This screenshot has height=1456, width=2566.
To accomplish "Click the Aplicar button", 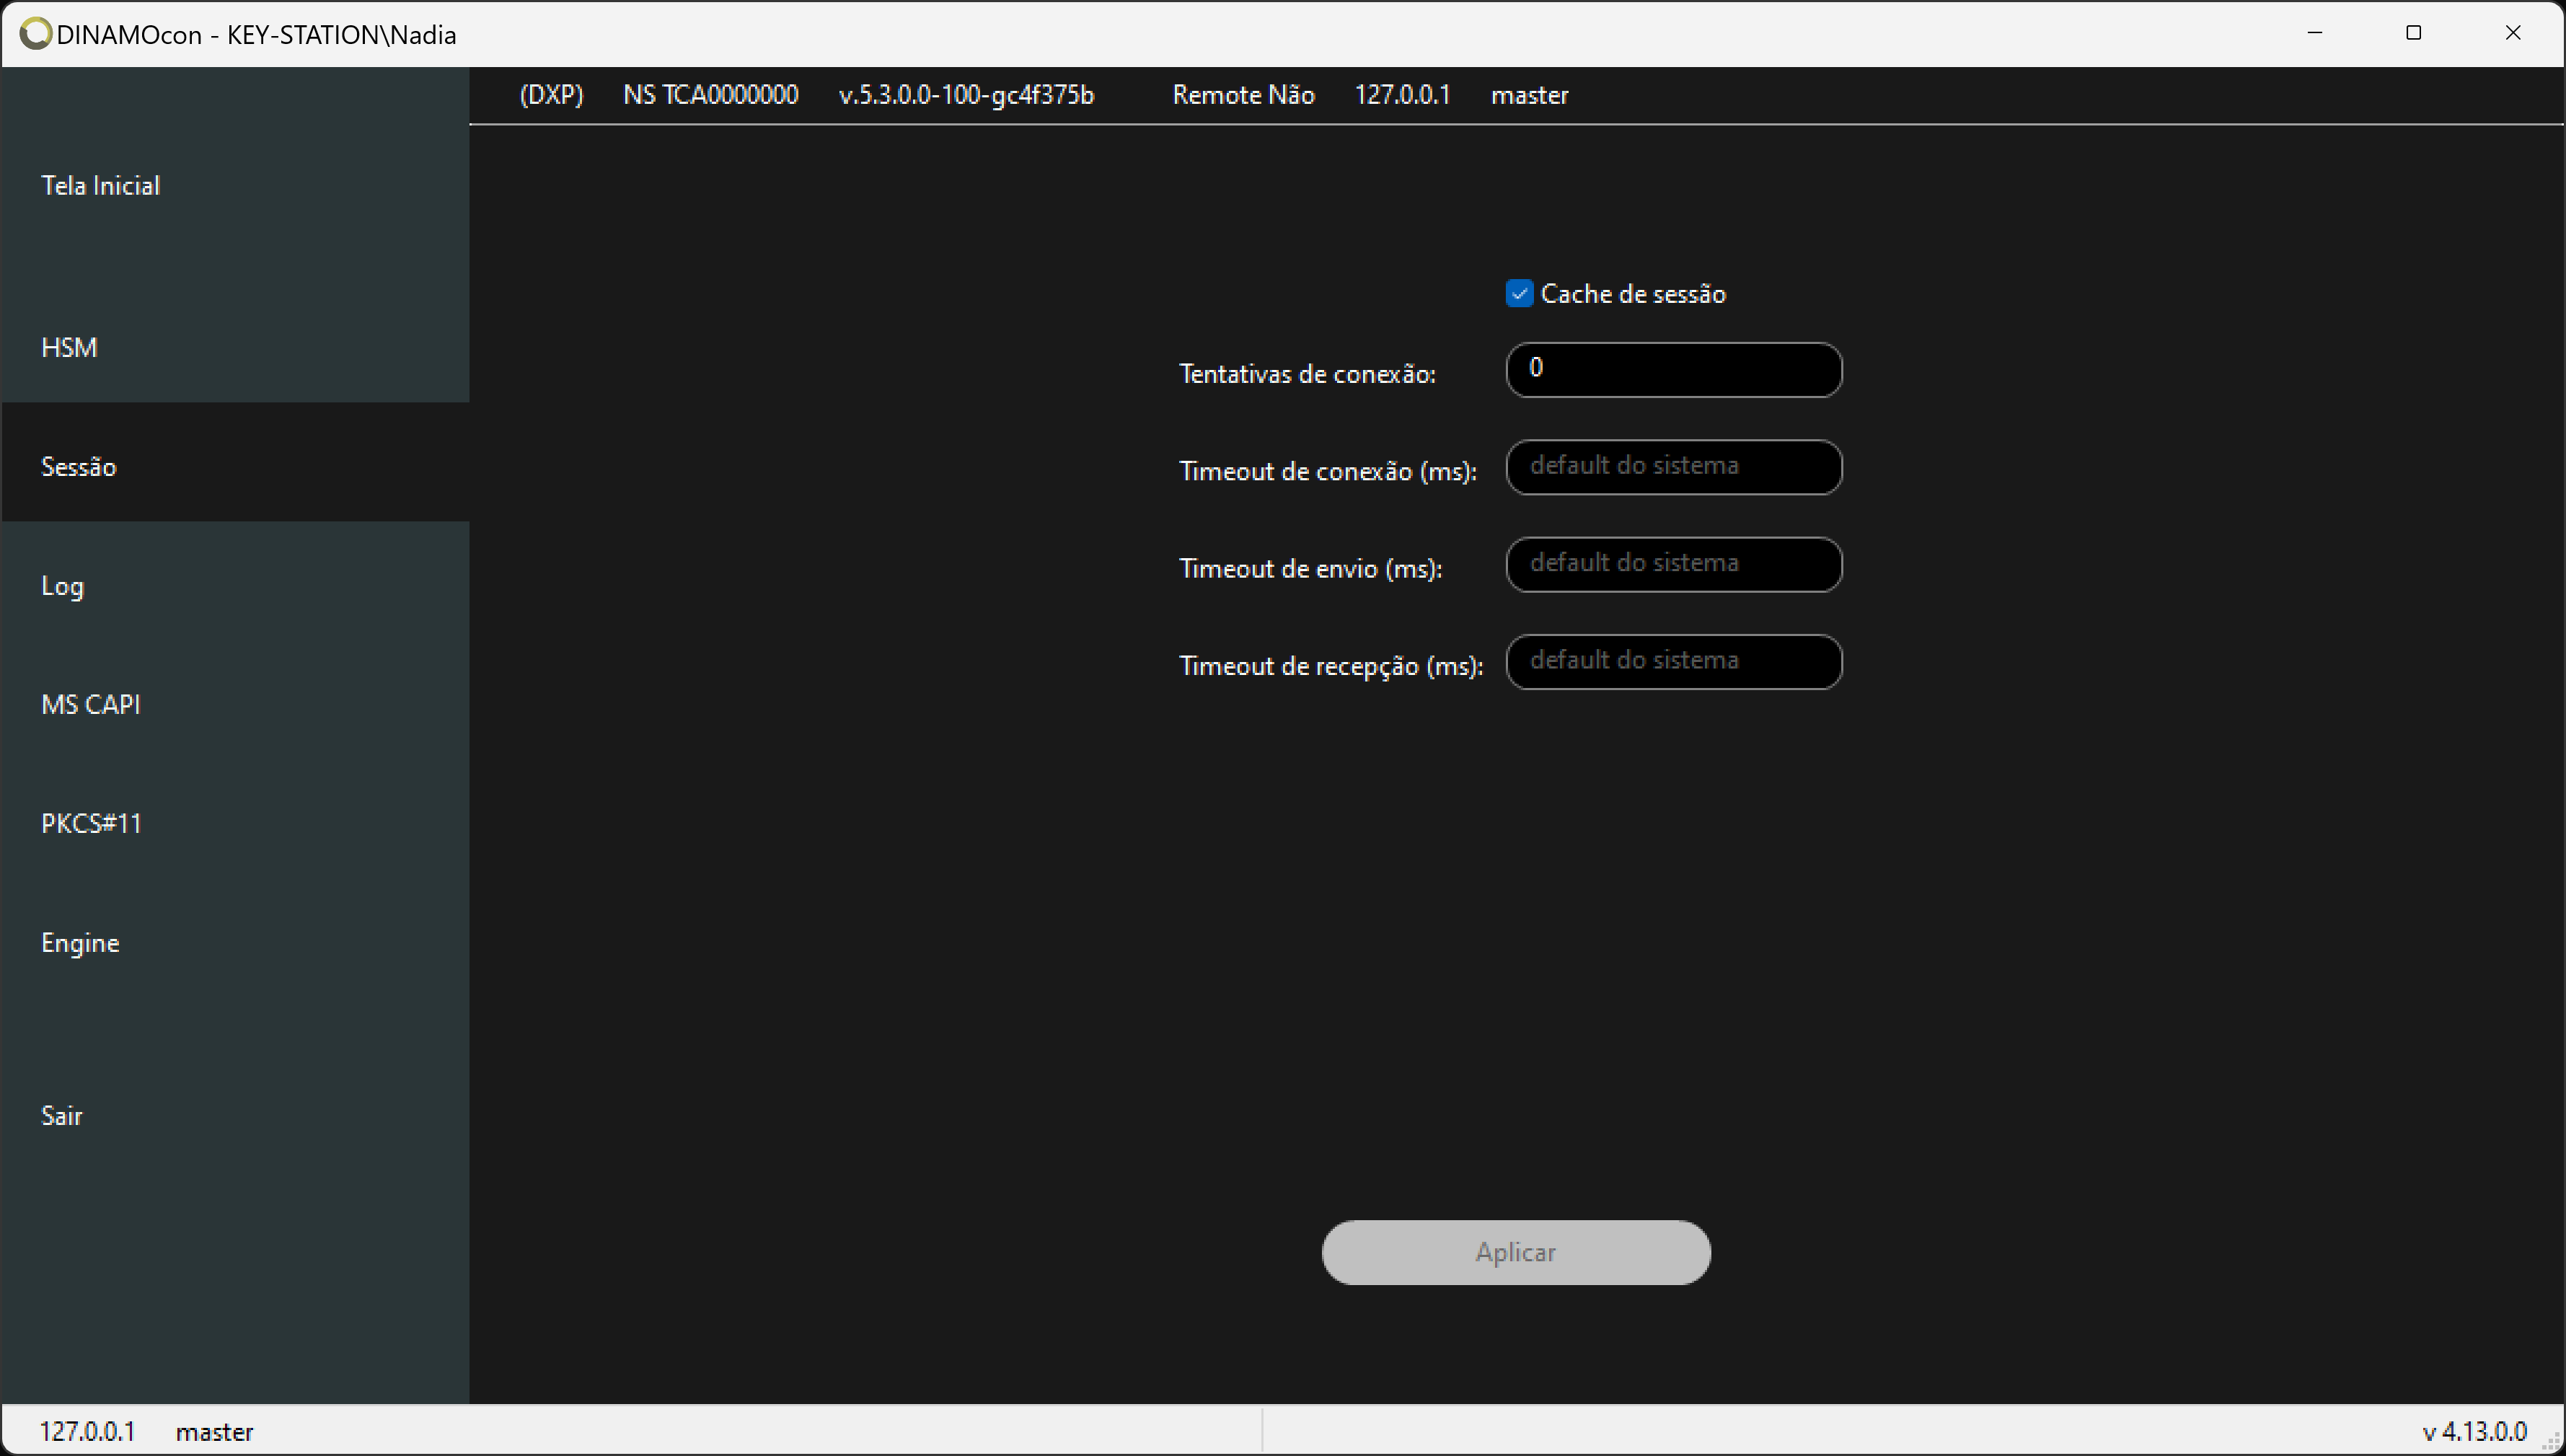I will click(1515, 1252).
